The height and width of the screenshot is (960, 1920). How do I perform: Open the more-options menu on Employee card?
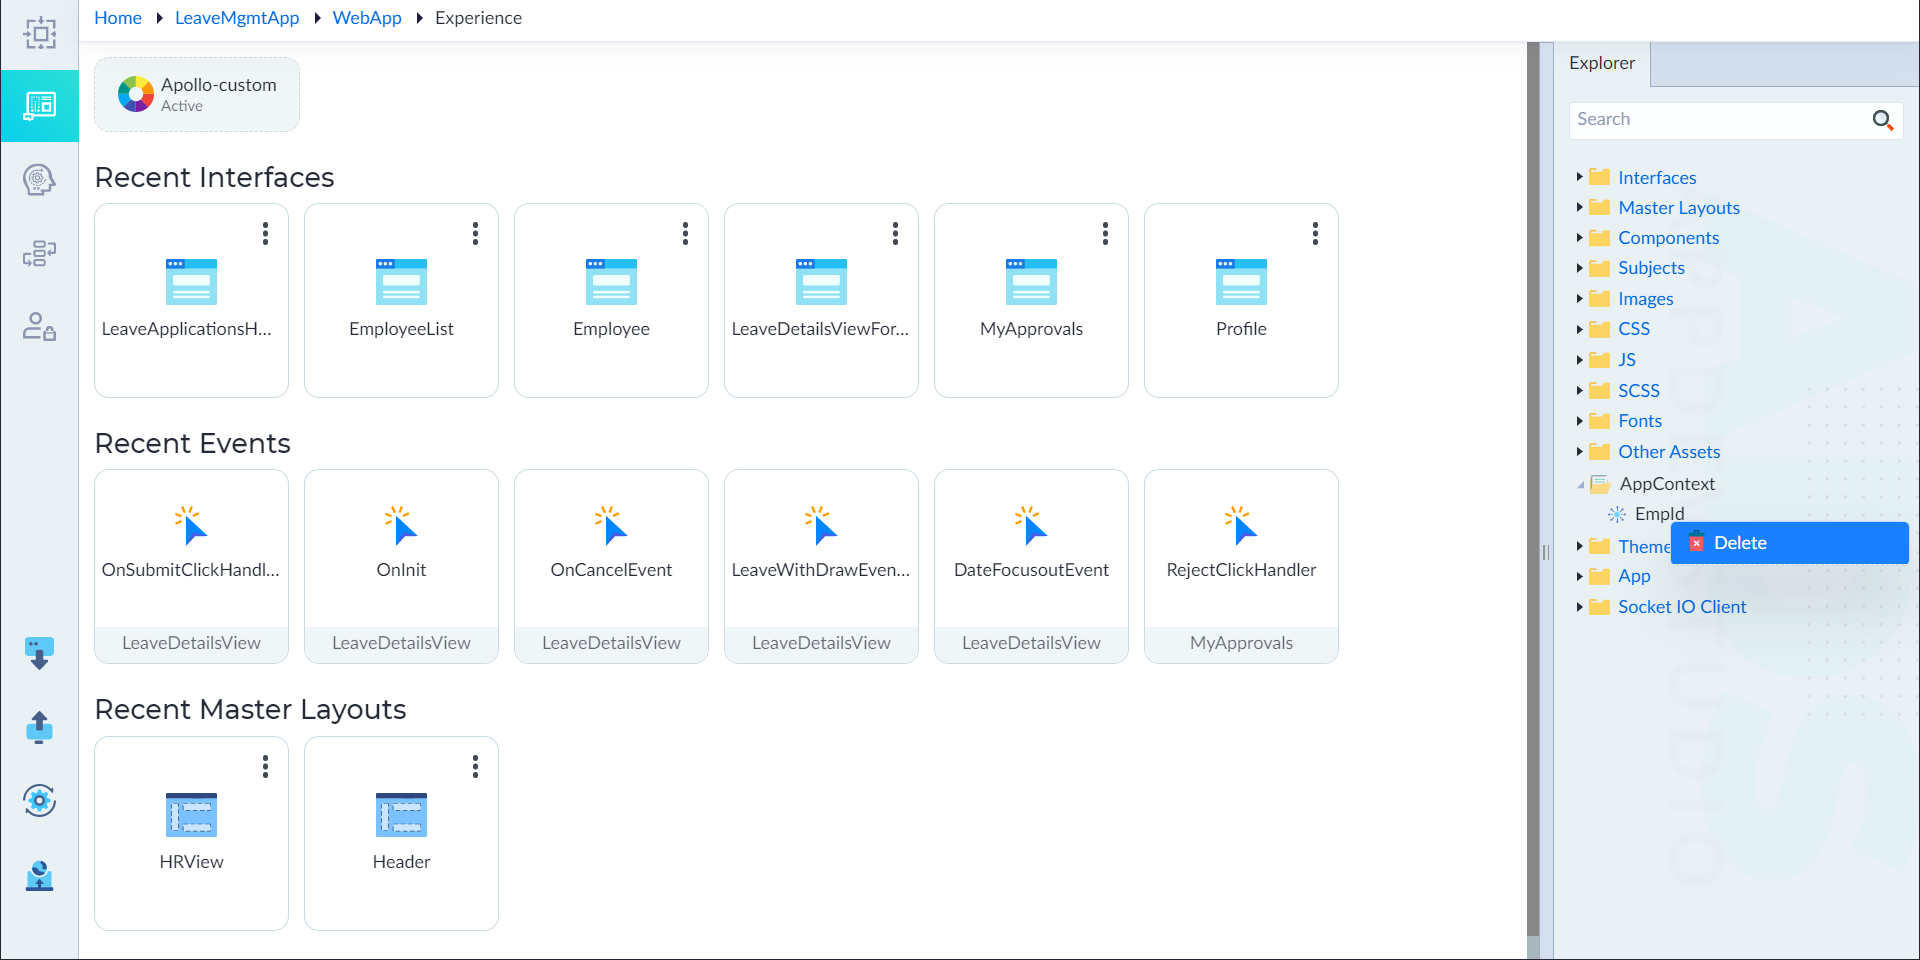(685, 234)
